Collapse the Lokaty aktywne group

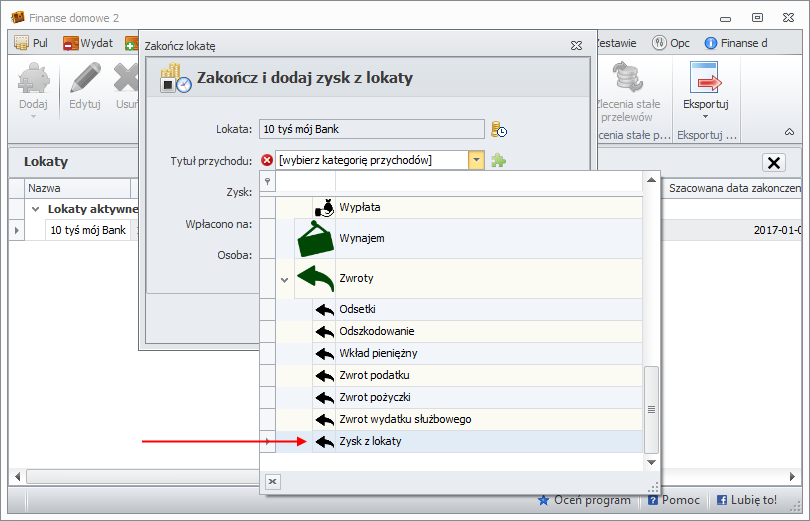pos(36,209)
